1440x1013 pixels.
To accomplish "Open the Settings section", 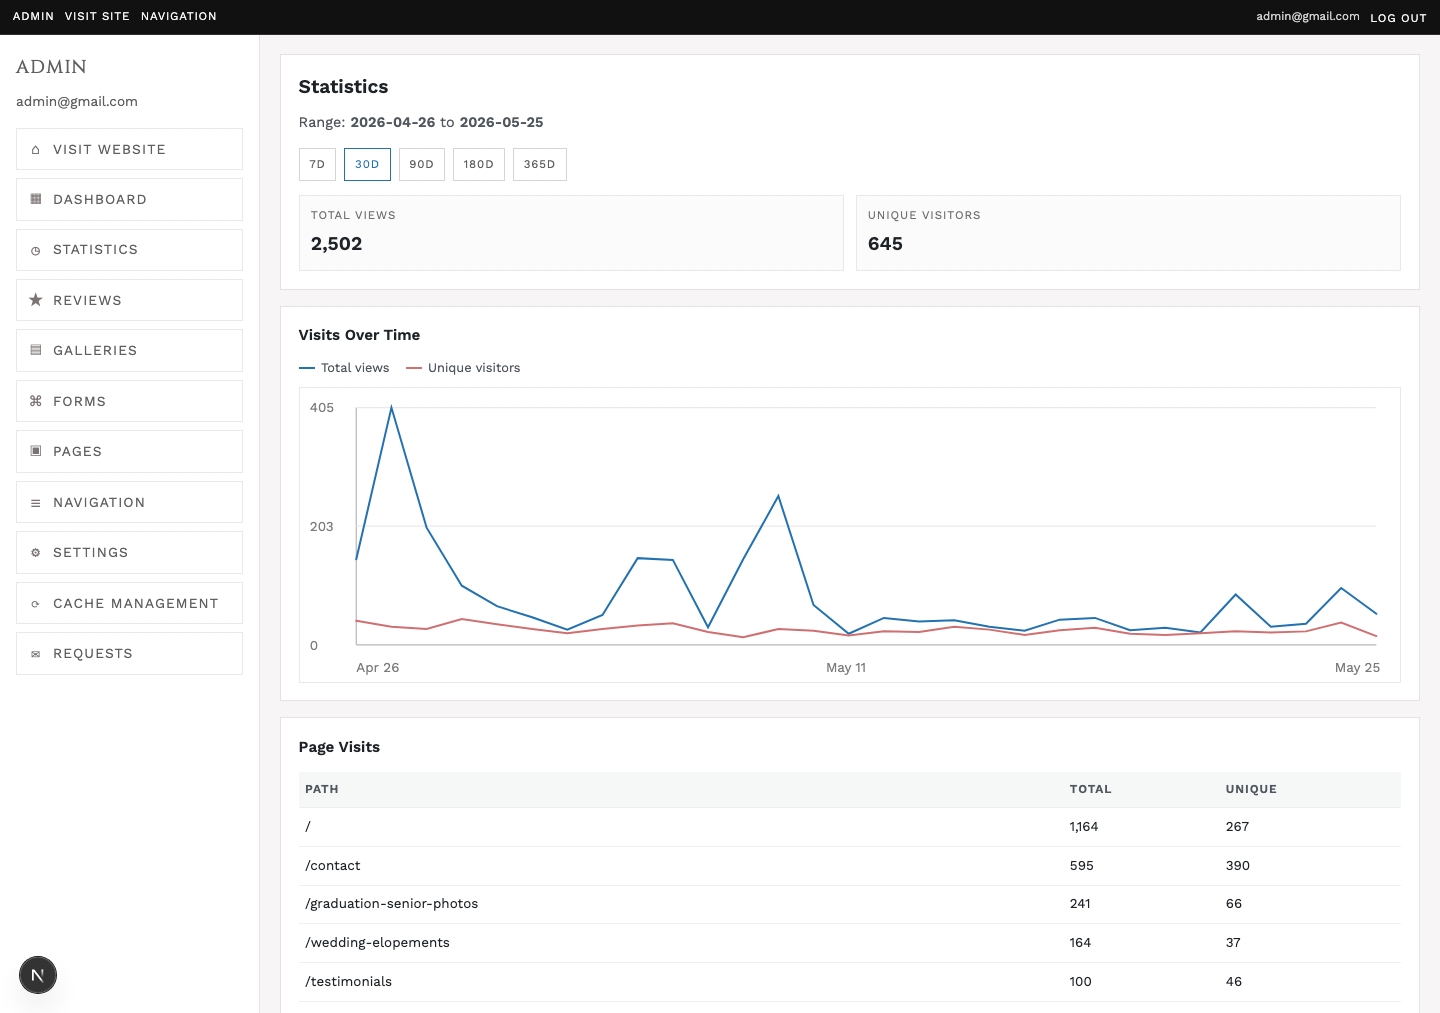I will click(x=129, y=552).
